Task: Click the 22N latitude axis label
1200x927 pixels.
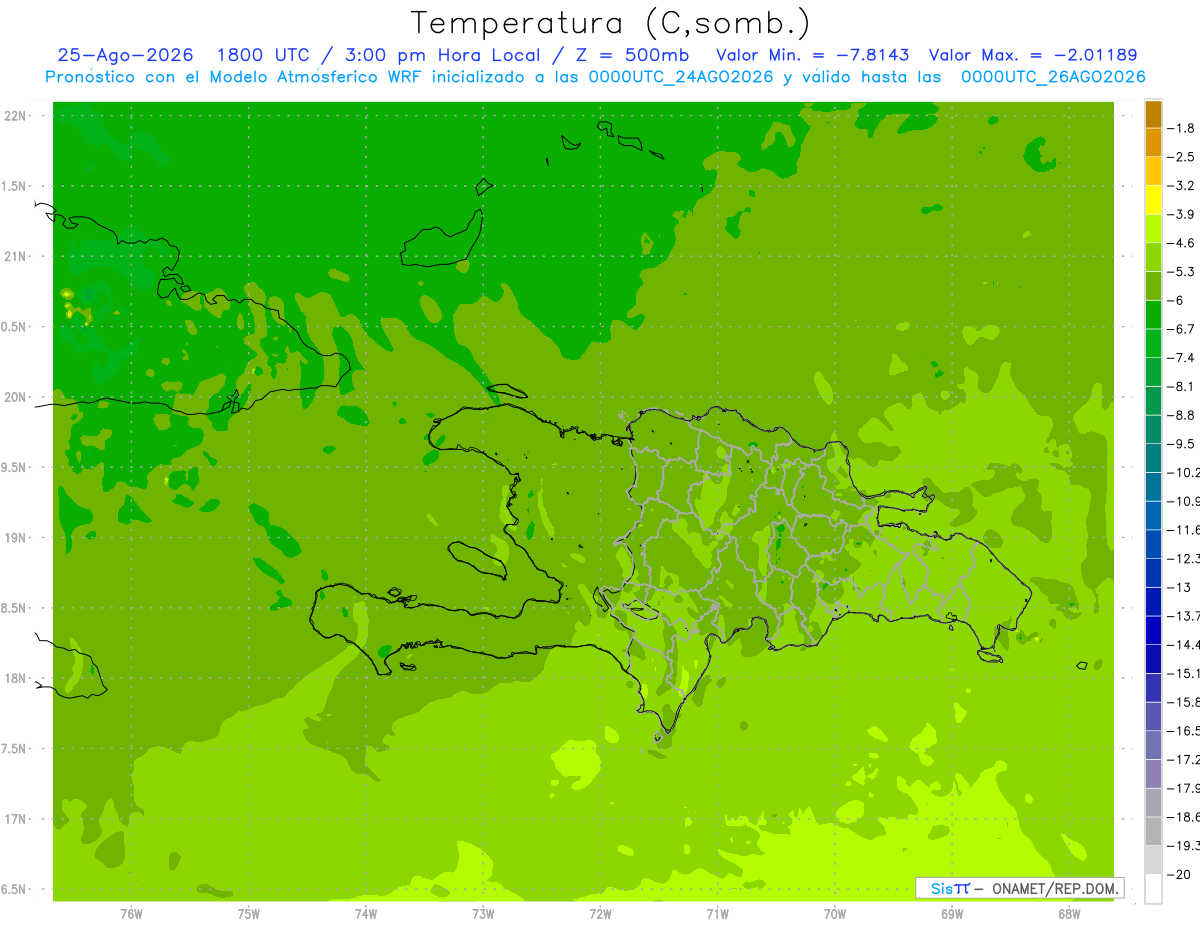Action: [x=17, y=116]
